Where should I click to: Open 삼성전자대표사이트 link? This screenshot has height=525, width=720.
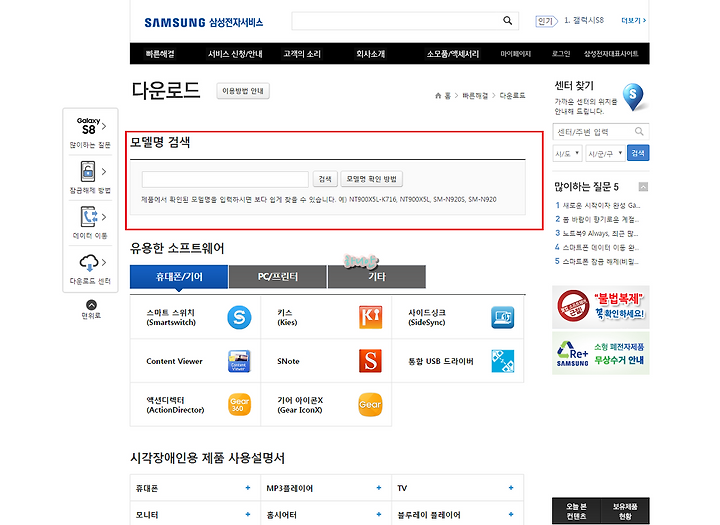(611, 54)
